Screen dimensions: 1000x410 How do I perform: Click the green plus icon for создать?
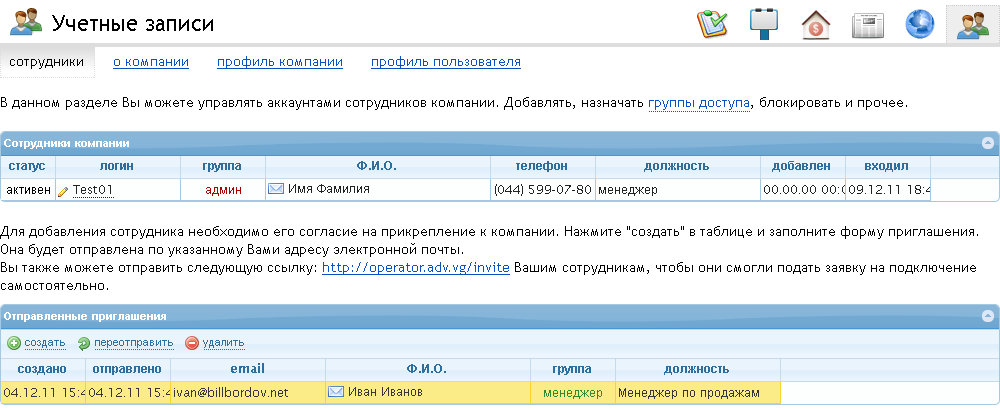14,343
